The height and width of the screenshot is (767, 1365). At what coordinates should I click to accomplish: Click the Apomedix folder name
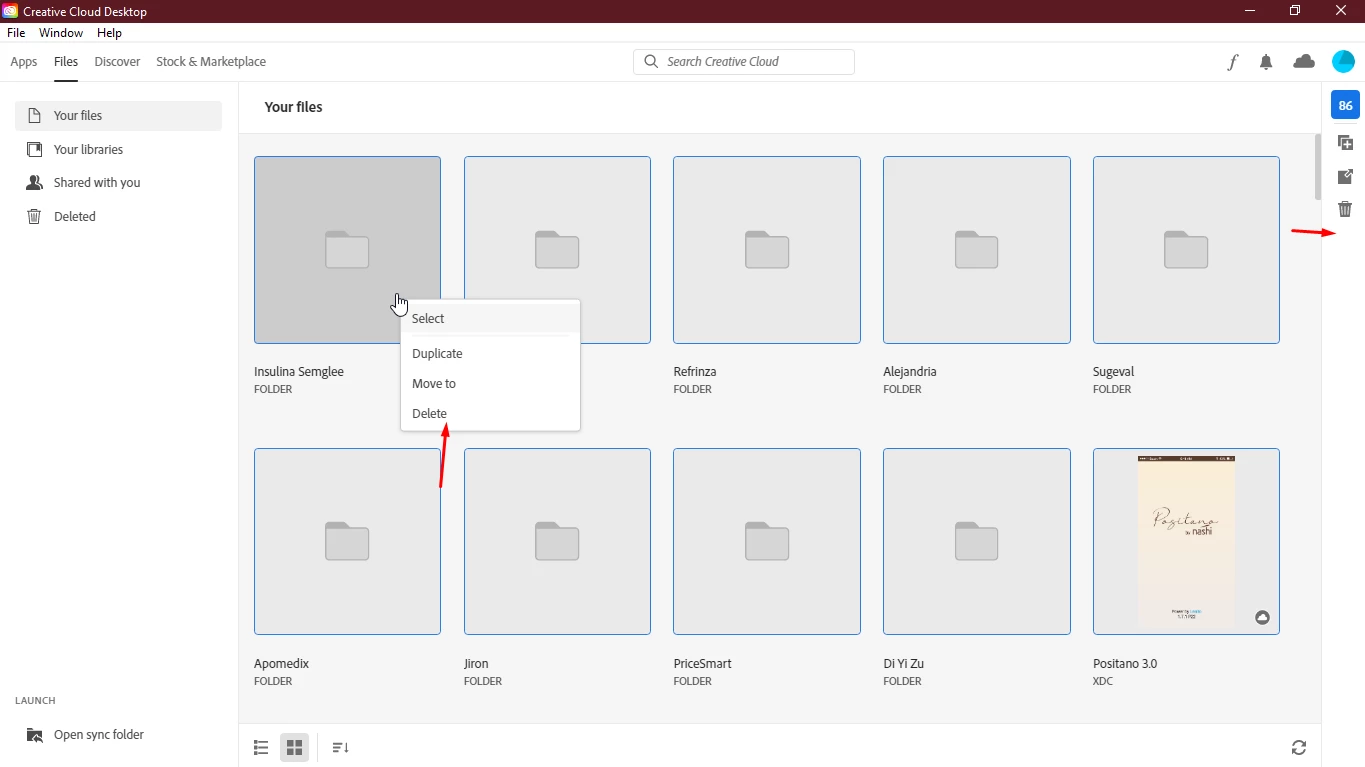click(x=282, y=664)
